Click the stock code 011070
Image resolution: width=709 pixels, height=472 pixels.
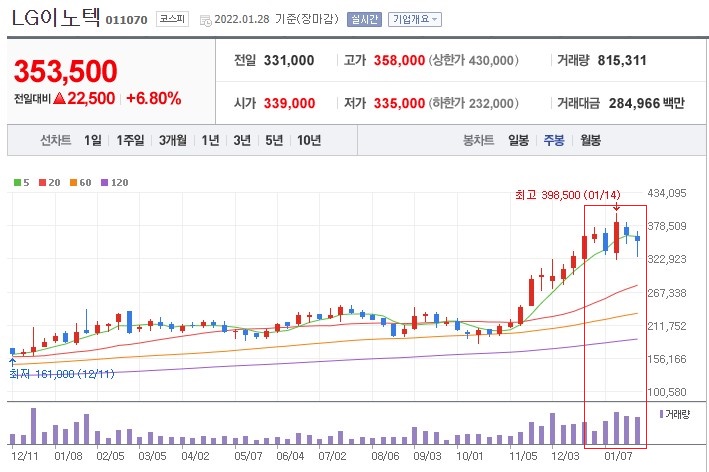tap(127, 20)
